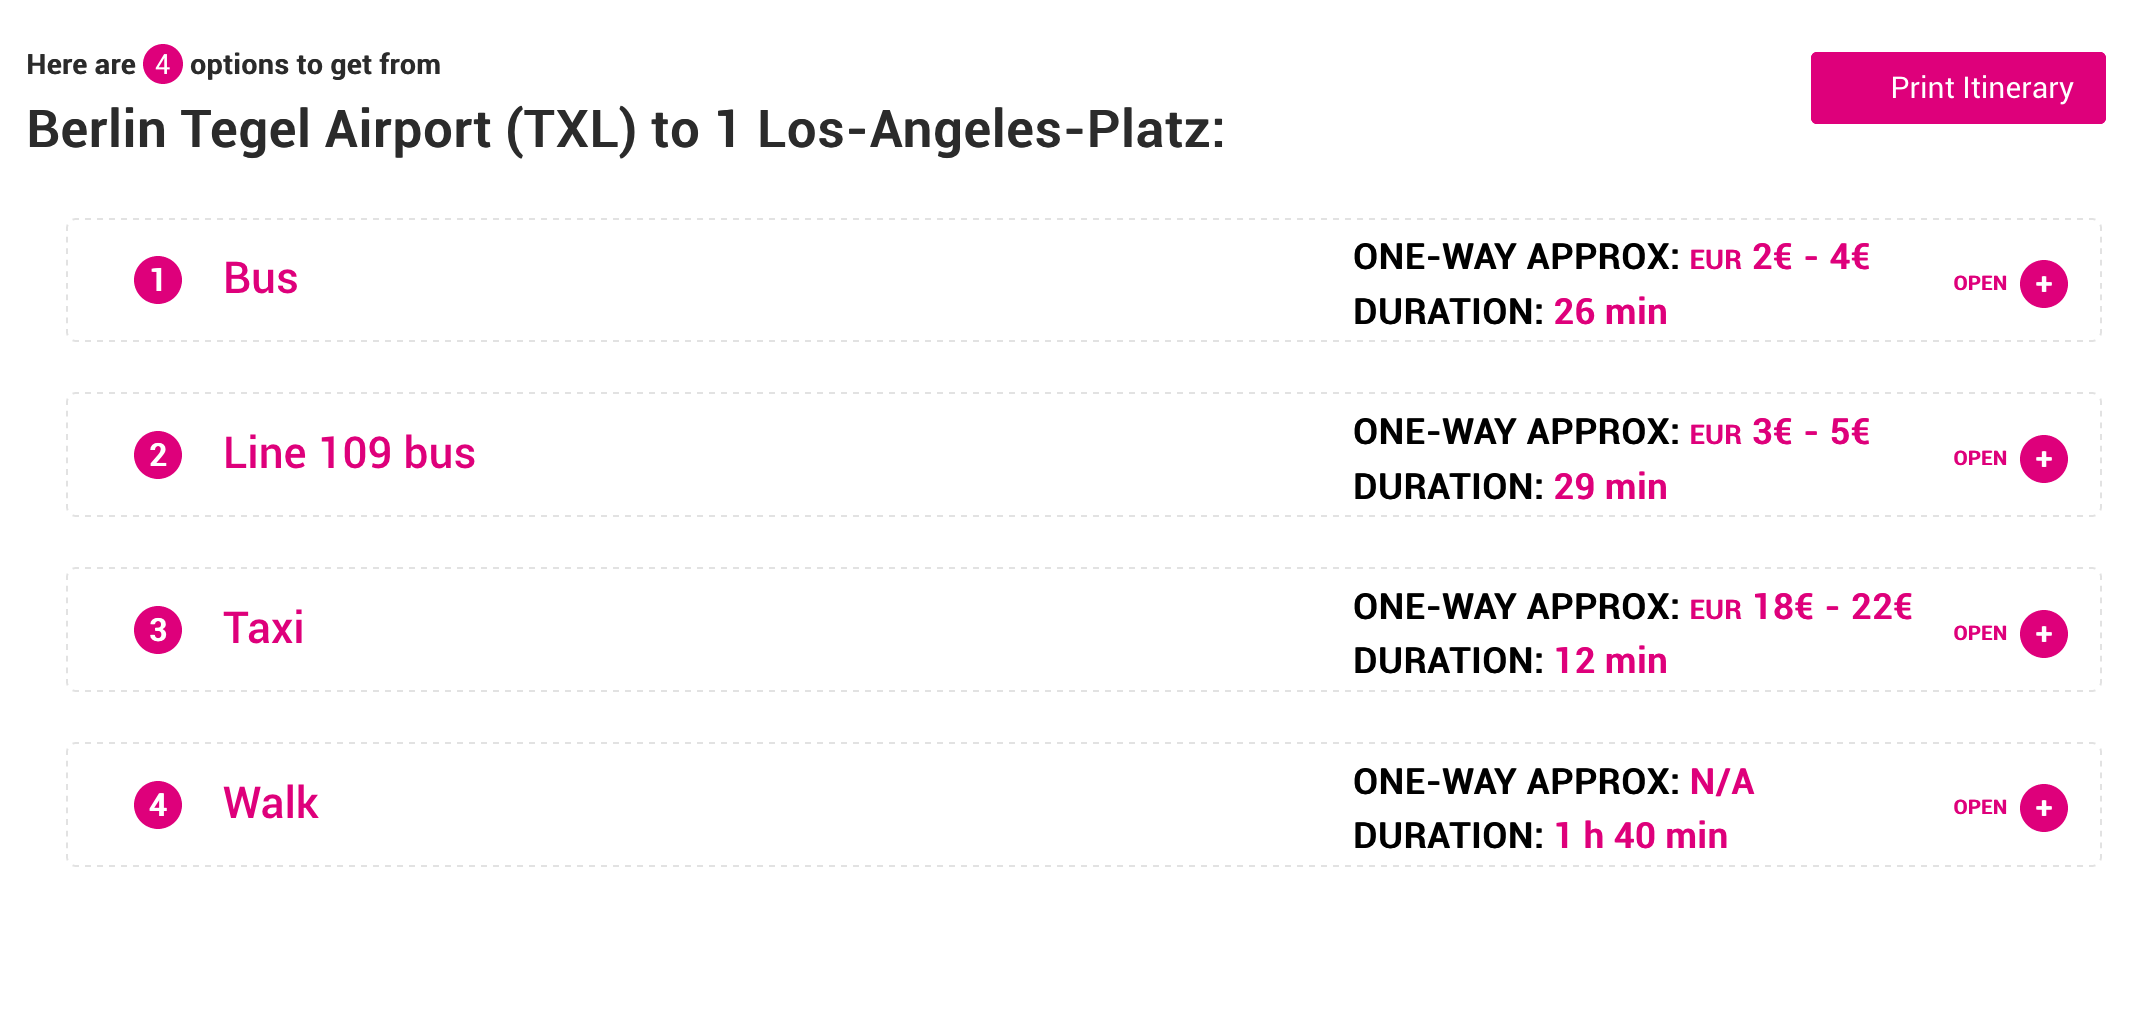This screenshot has height=1022, width=2148.
Task: Click the number 1 circle badge beside Bus
Action: 158,280
